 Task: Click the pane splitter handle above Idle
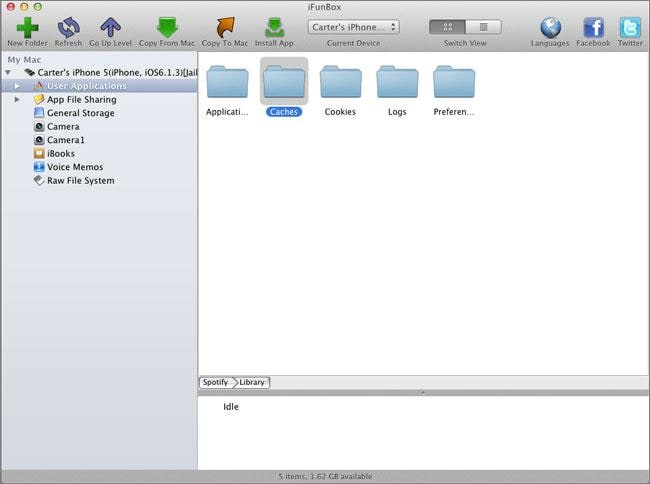coord(423,392)
